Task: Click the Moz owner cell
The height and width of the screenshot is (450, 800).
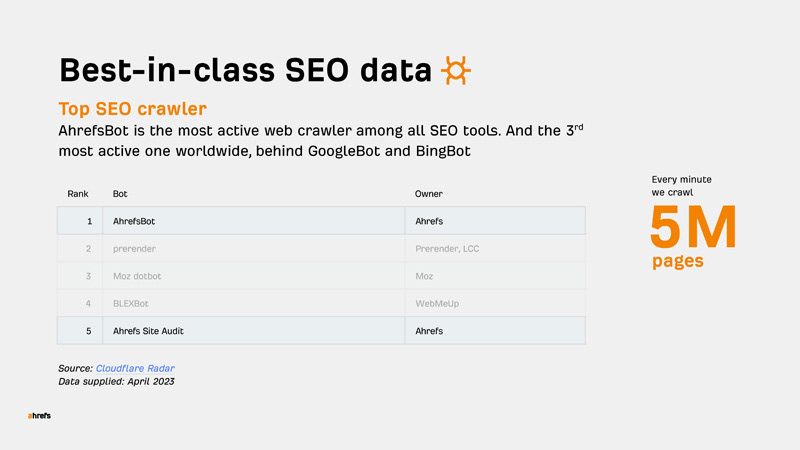Action: pyautogui.click(x=424, y=276)
